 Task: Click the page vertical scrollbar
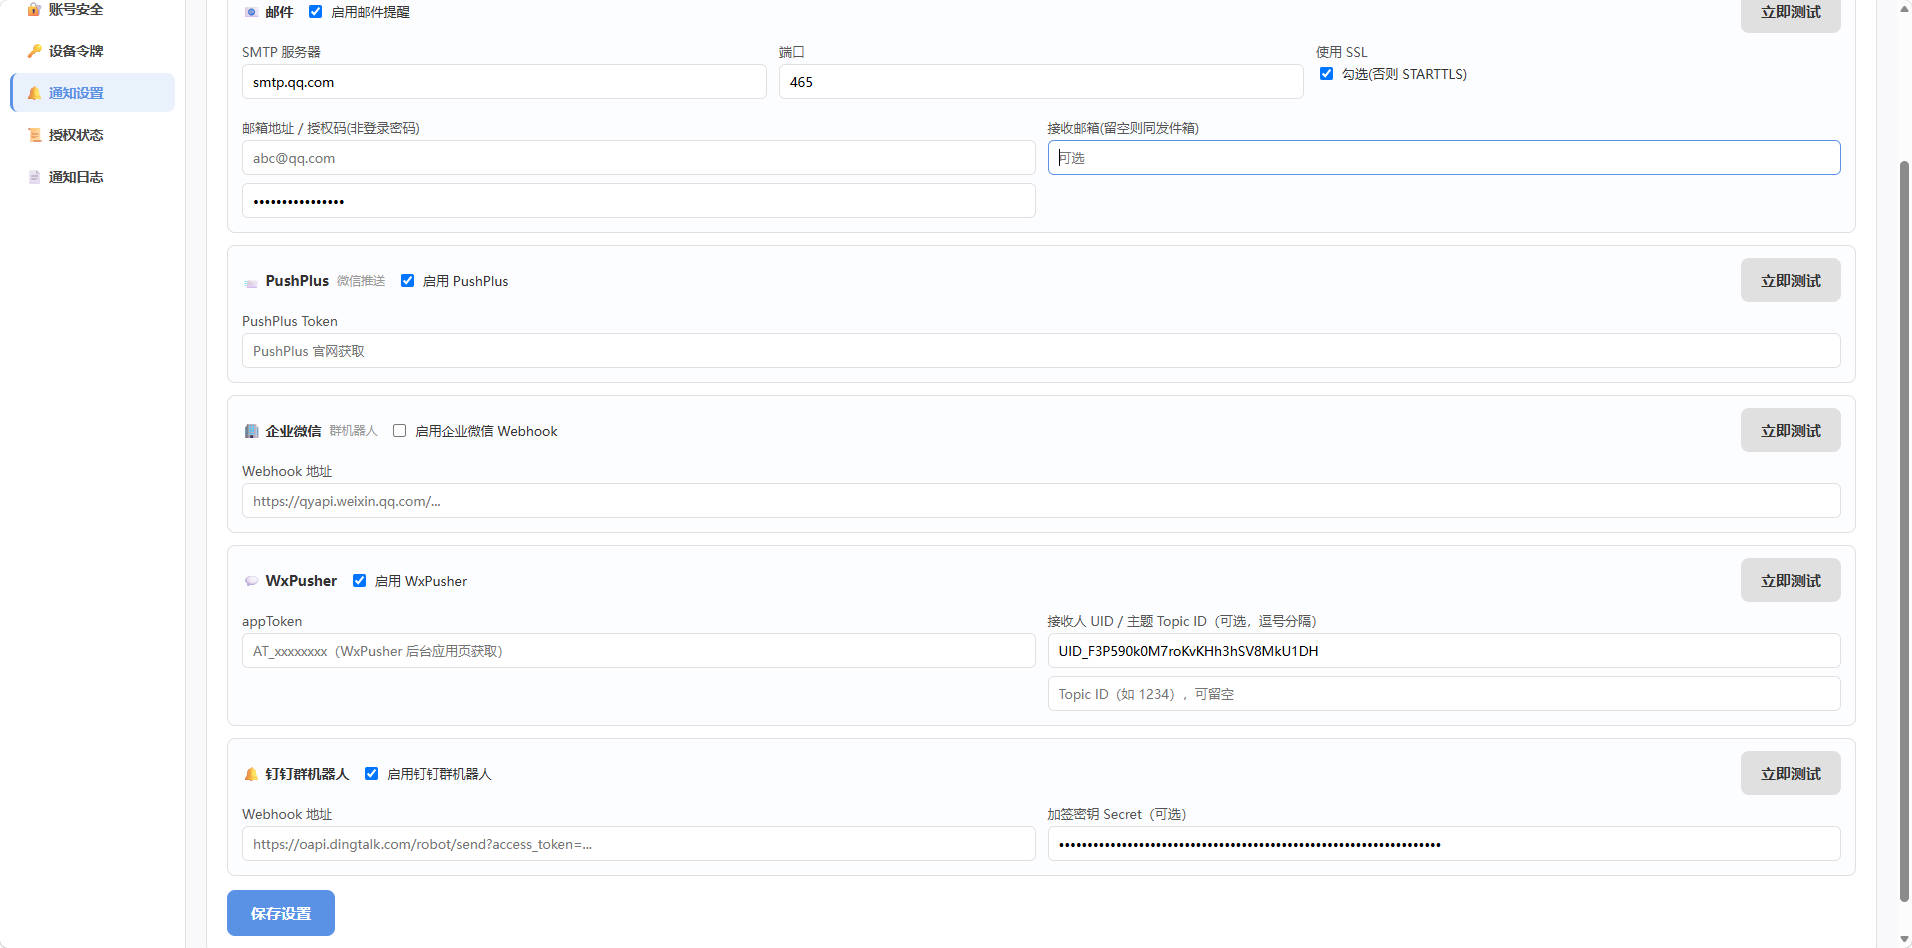1903,530
